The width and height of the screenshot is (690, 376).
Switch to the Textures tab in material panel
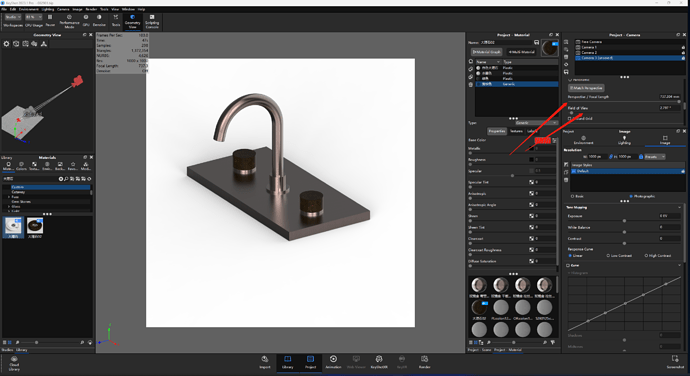coord(516,131)
